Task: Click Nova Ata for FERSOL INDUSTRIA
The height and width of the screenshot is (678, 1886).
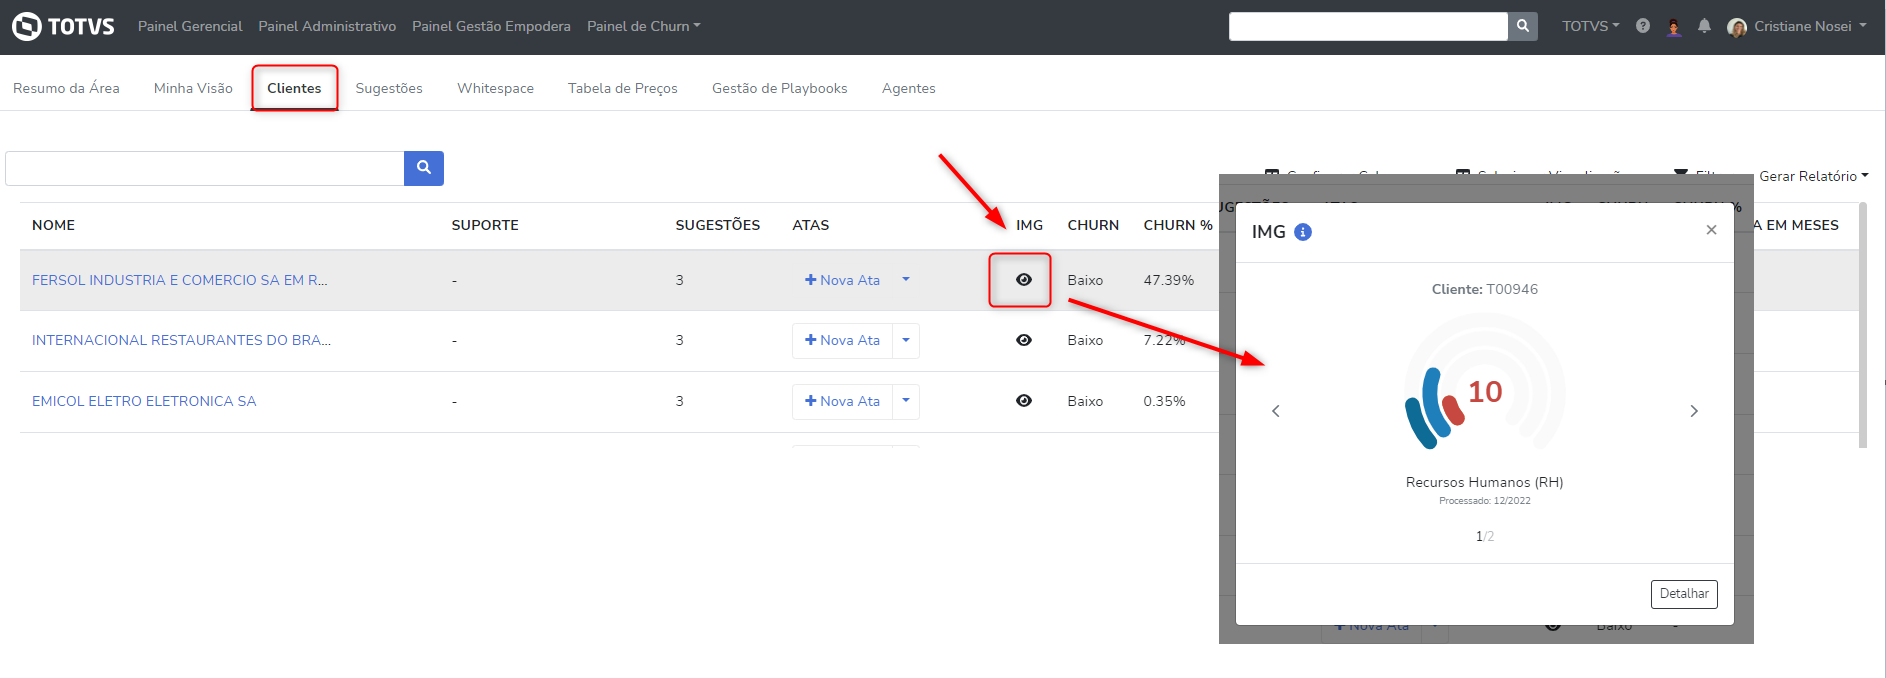Action: (842, 280)
